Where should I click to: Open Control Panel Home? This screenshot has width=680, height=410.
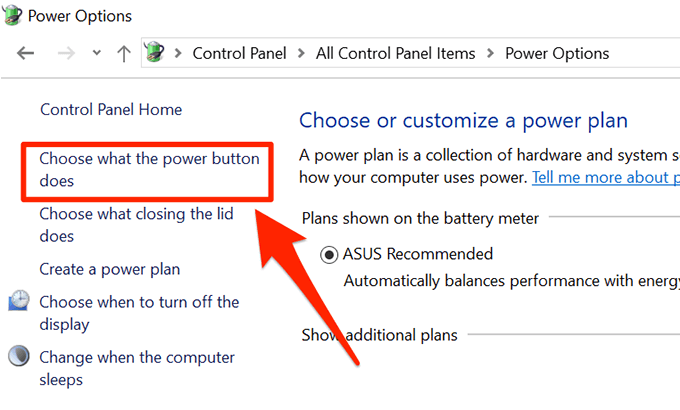click(x=110, y=109)
